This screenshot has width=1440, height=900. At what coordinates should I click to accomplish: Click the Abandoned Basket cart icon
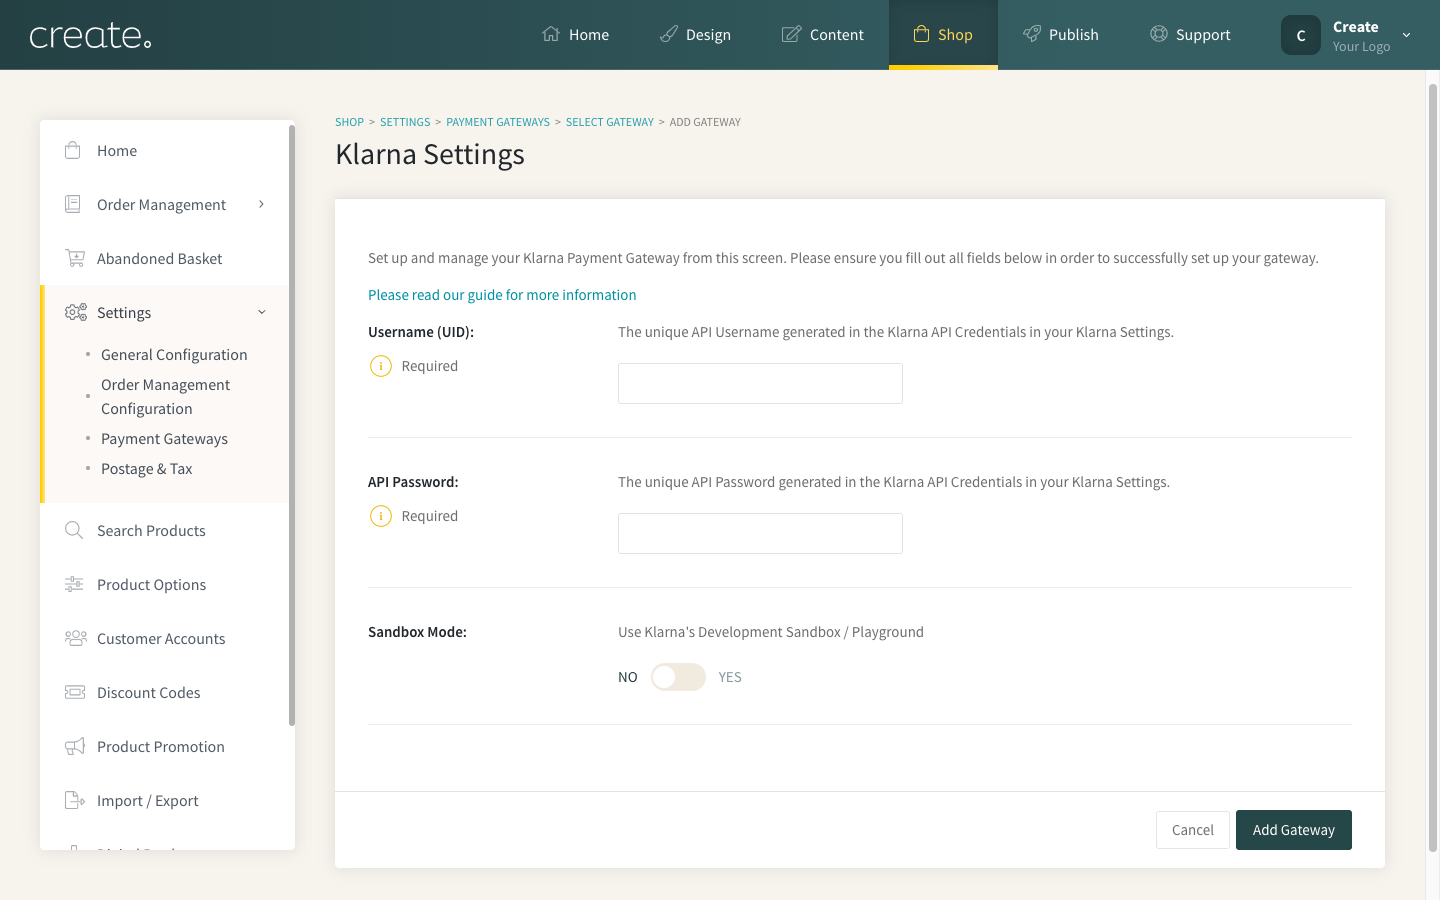point(75,258)
